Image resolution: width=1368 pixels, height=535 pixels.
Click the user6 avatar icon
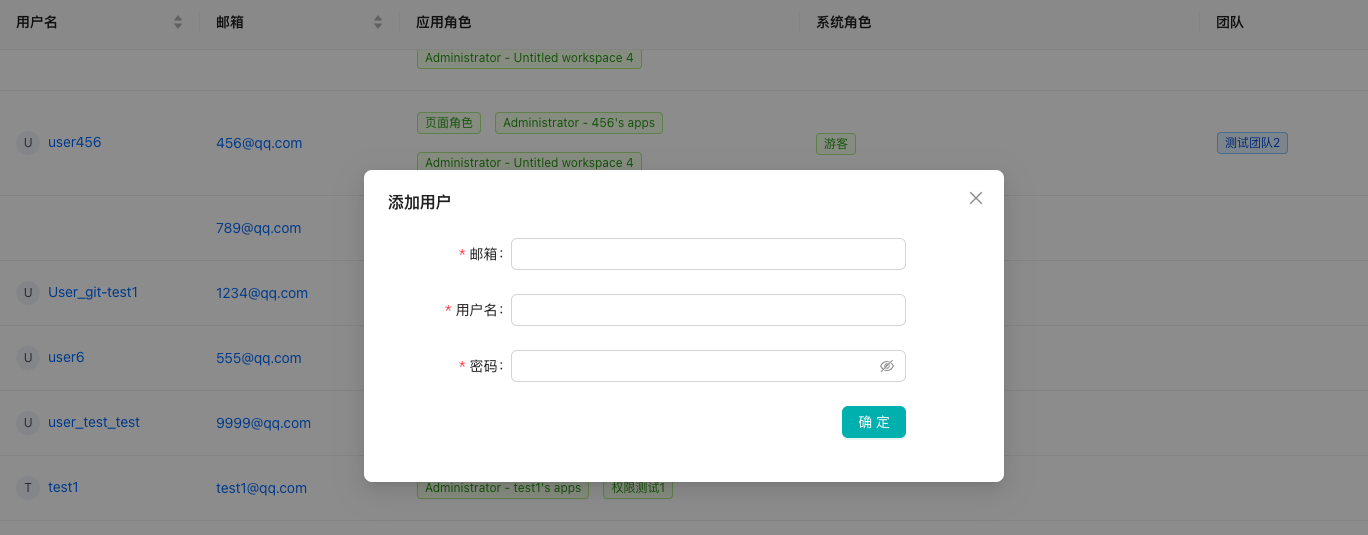[28, 358]
